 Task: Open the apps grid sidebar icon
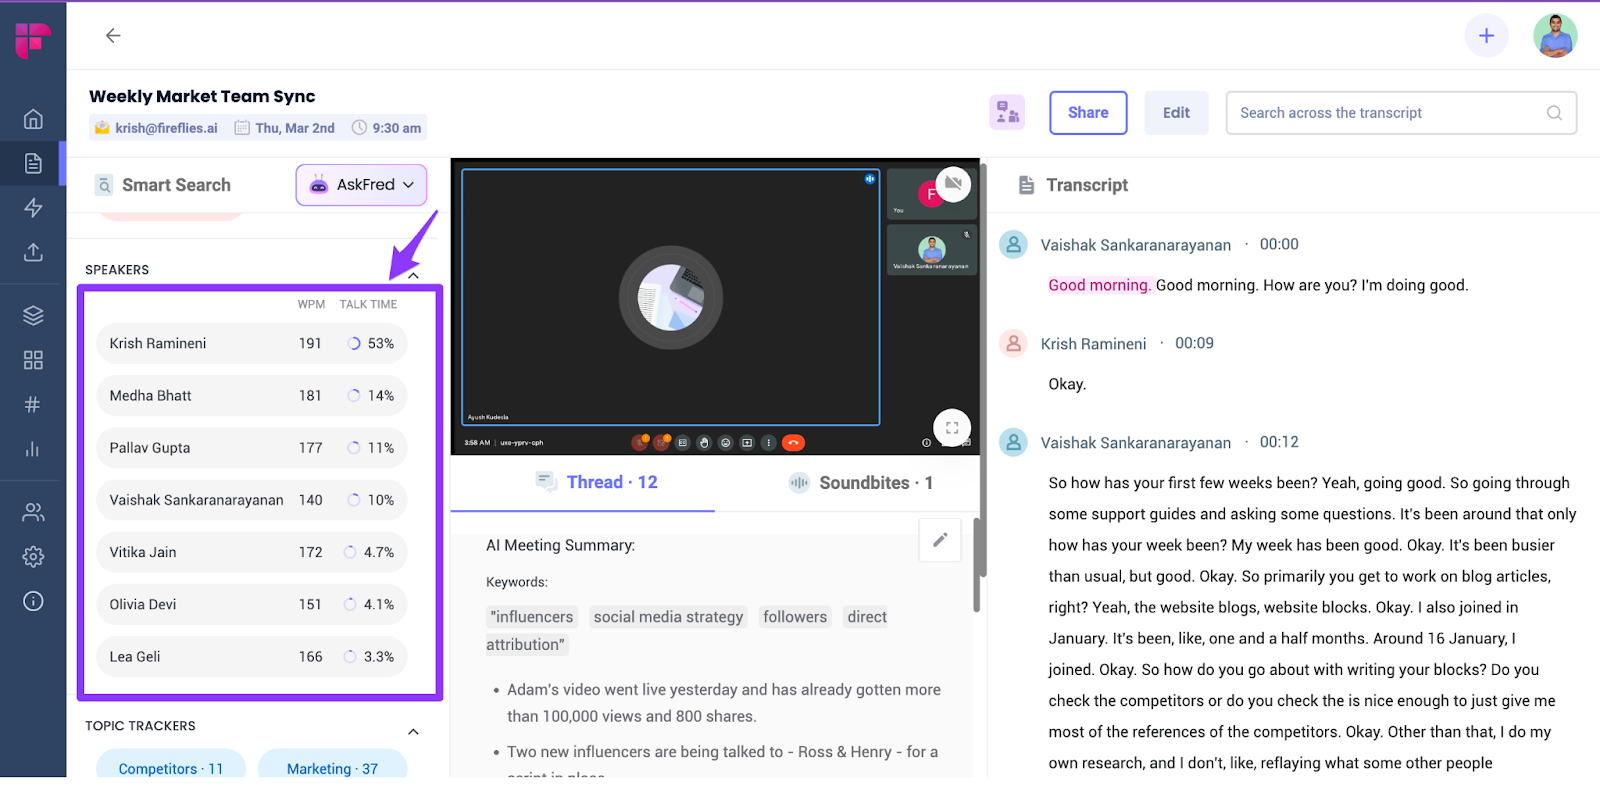pyautogui.click(x=33, y=360)
